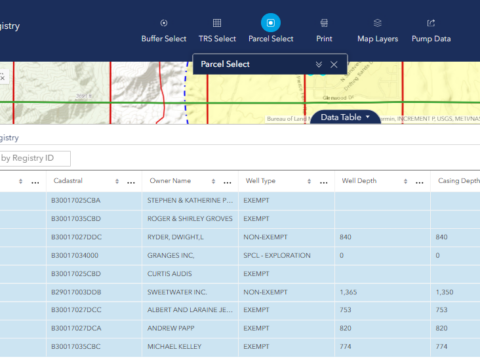480x360 pixels.
Task: Collapse the Parcel Select panel with double chevron
Action: 319,64
